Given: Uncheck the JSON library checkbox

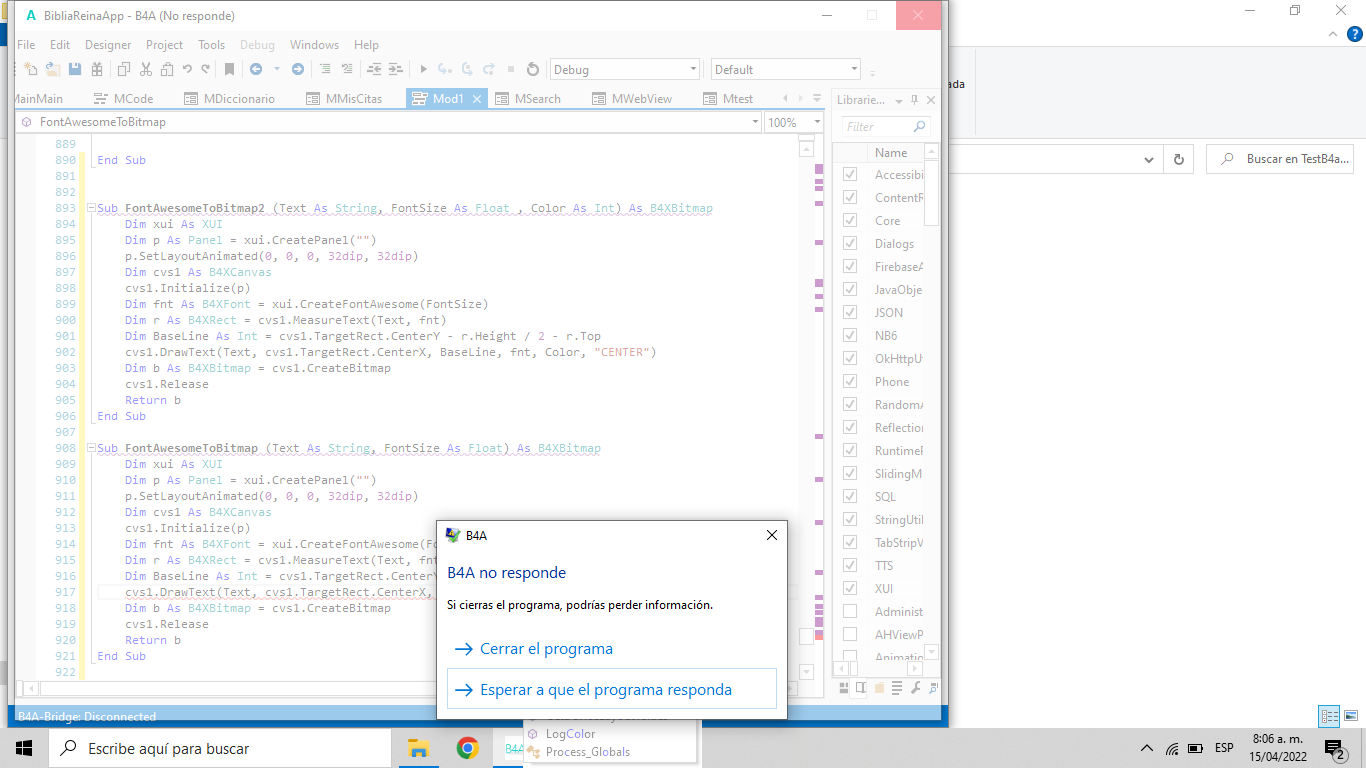Looking at the screenshot, I should pyautogui.click(x=850, y=312).
